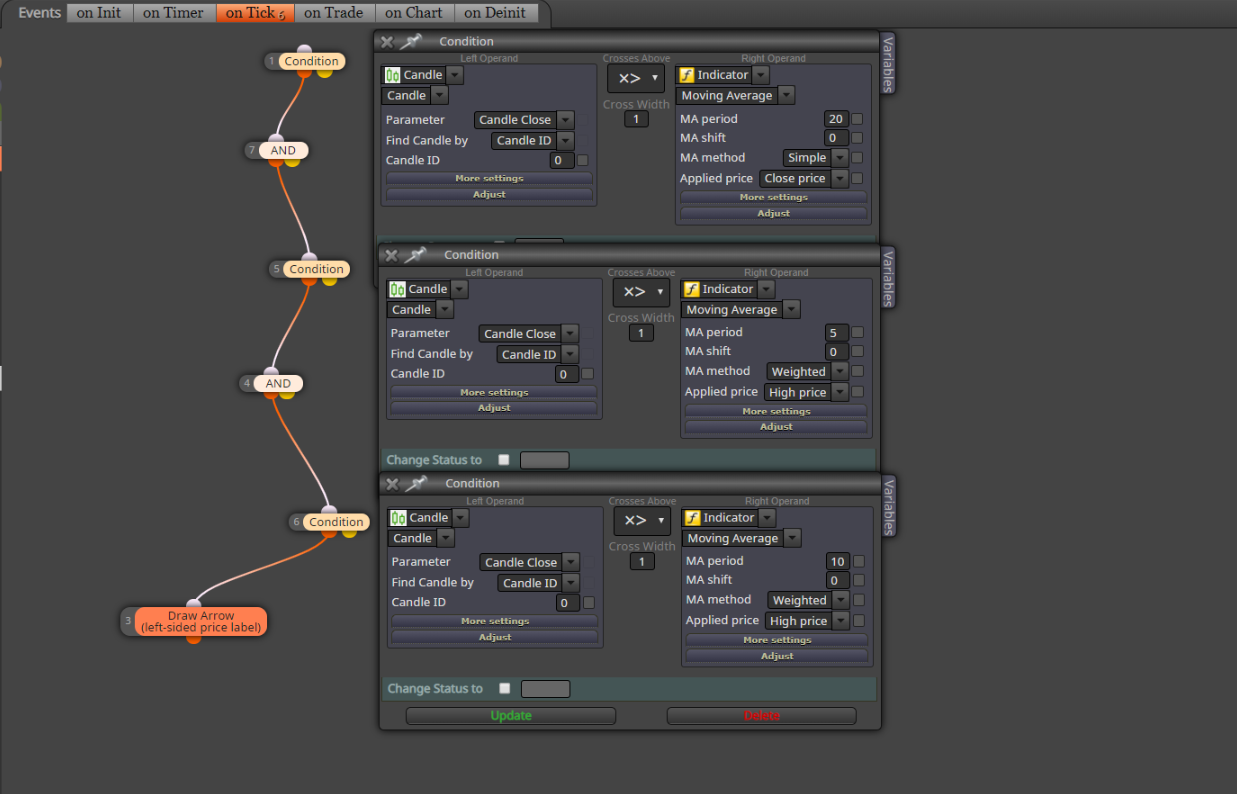Tick the checkbox beside MA period 20
This screenshot has width=1237, height=794.
(857, 119)
